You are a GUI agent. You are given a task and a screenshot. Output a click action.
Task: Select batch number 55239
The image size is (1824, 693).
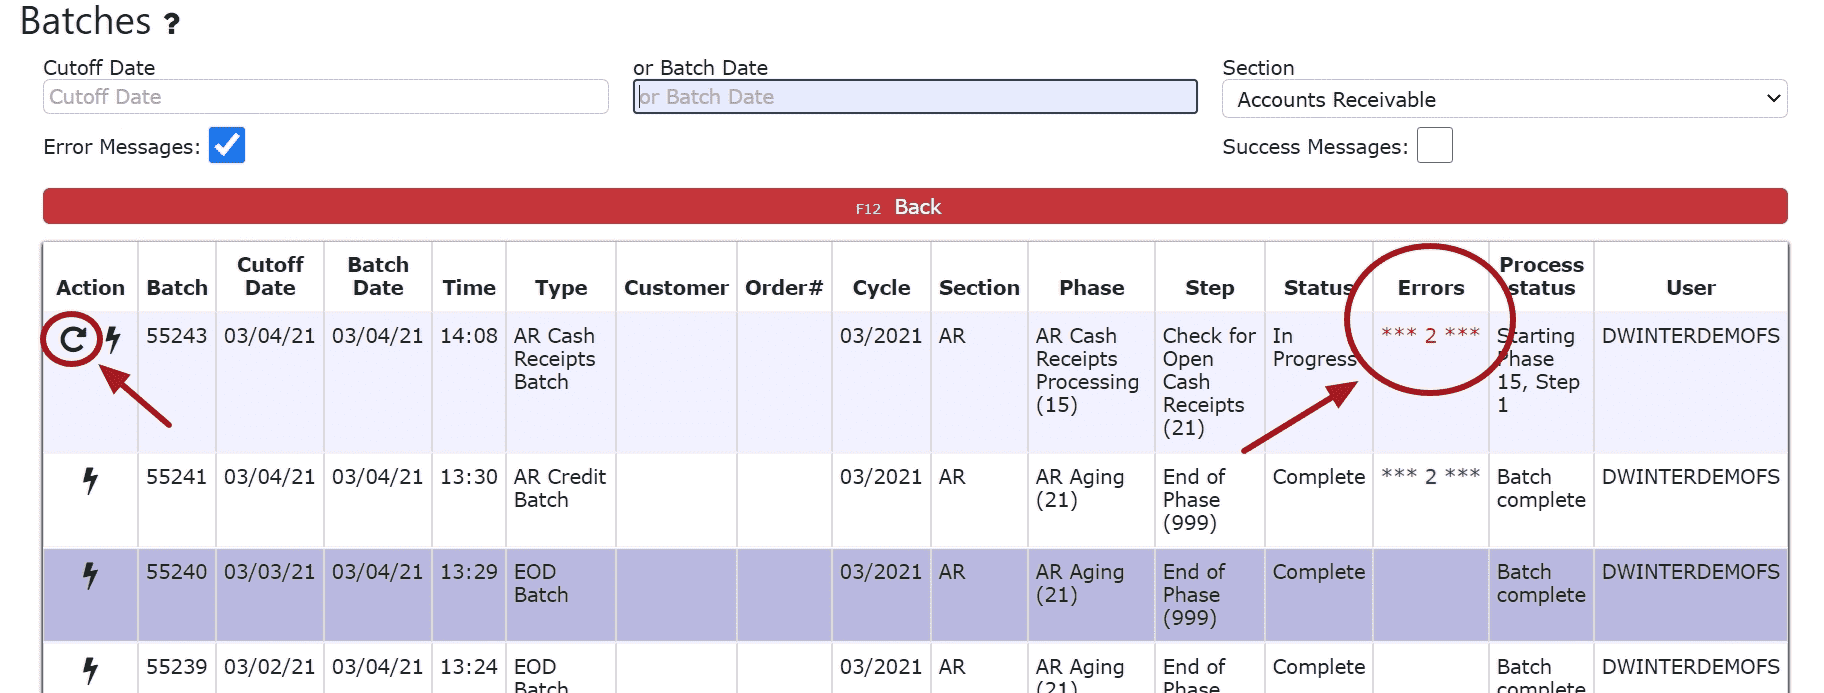[177, 667]
